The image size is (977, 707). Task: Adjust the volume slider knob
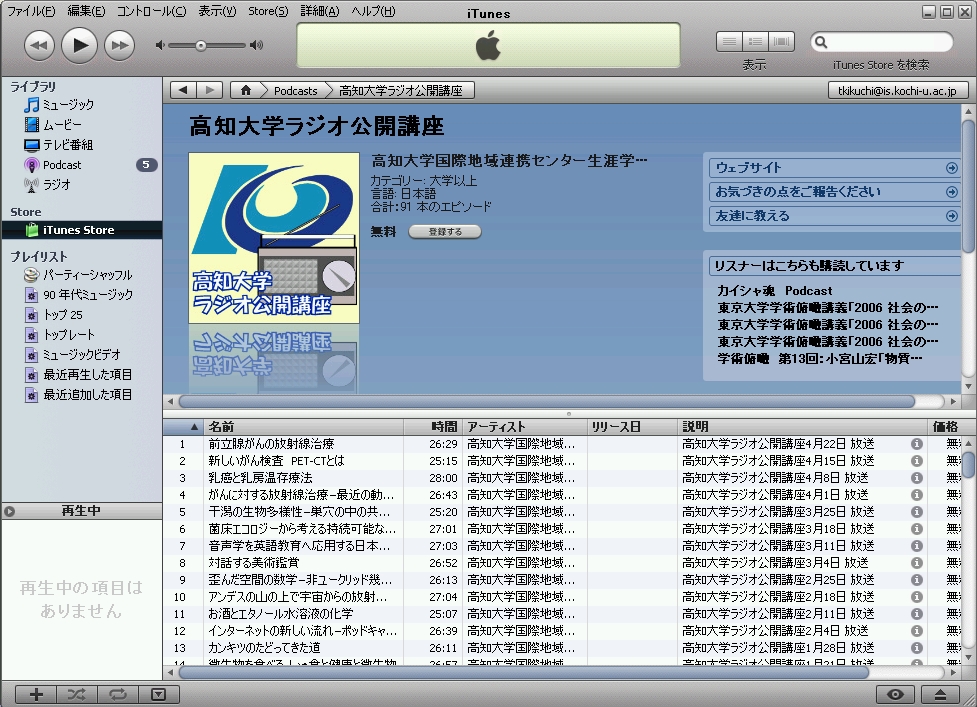(x=201, y=45)
